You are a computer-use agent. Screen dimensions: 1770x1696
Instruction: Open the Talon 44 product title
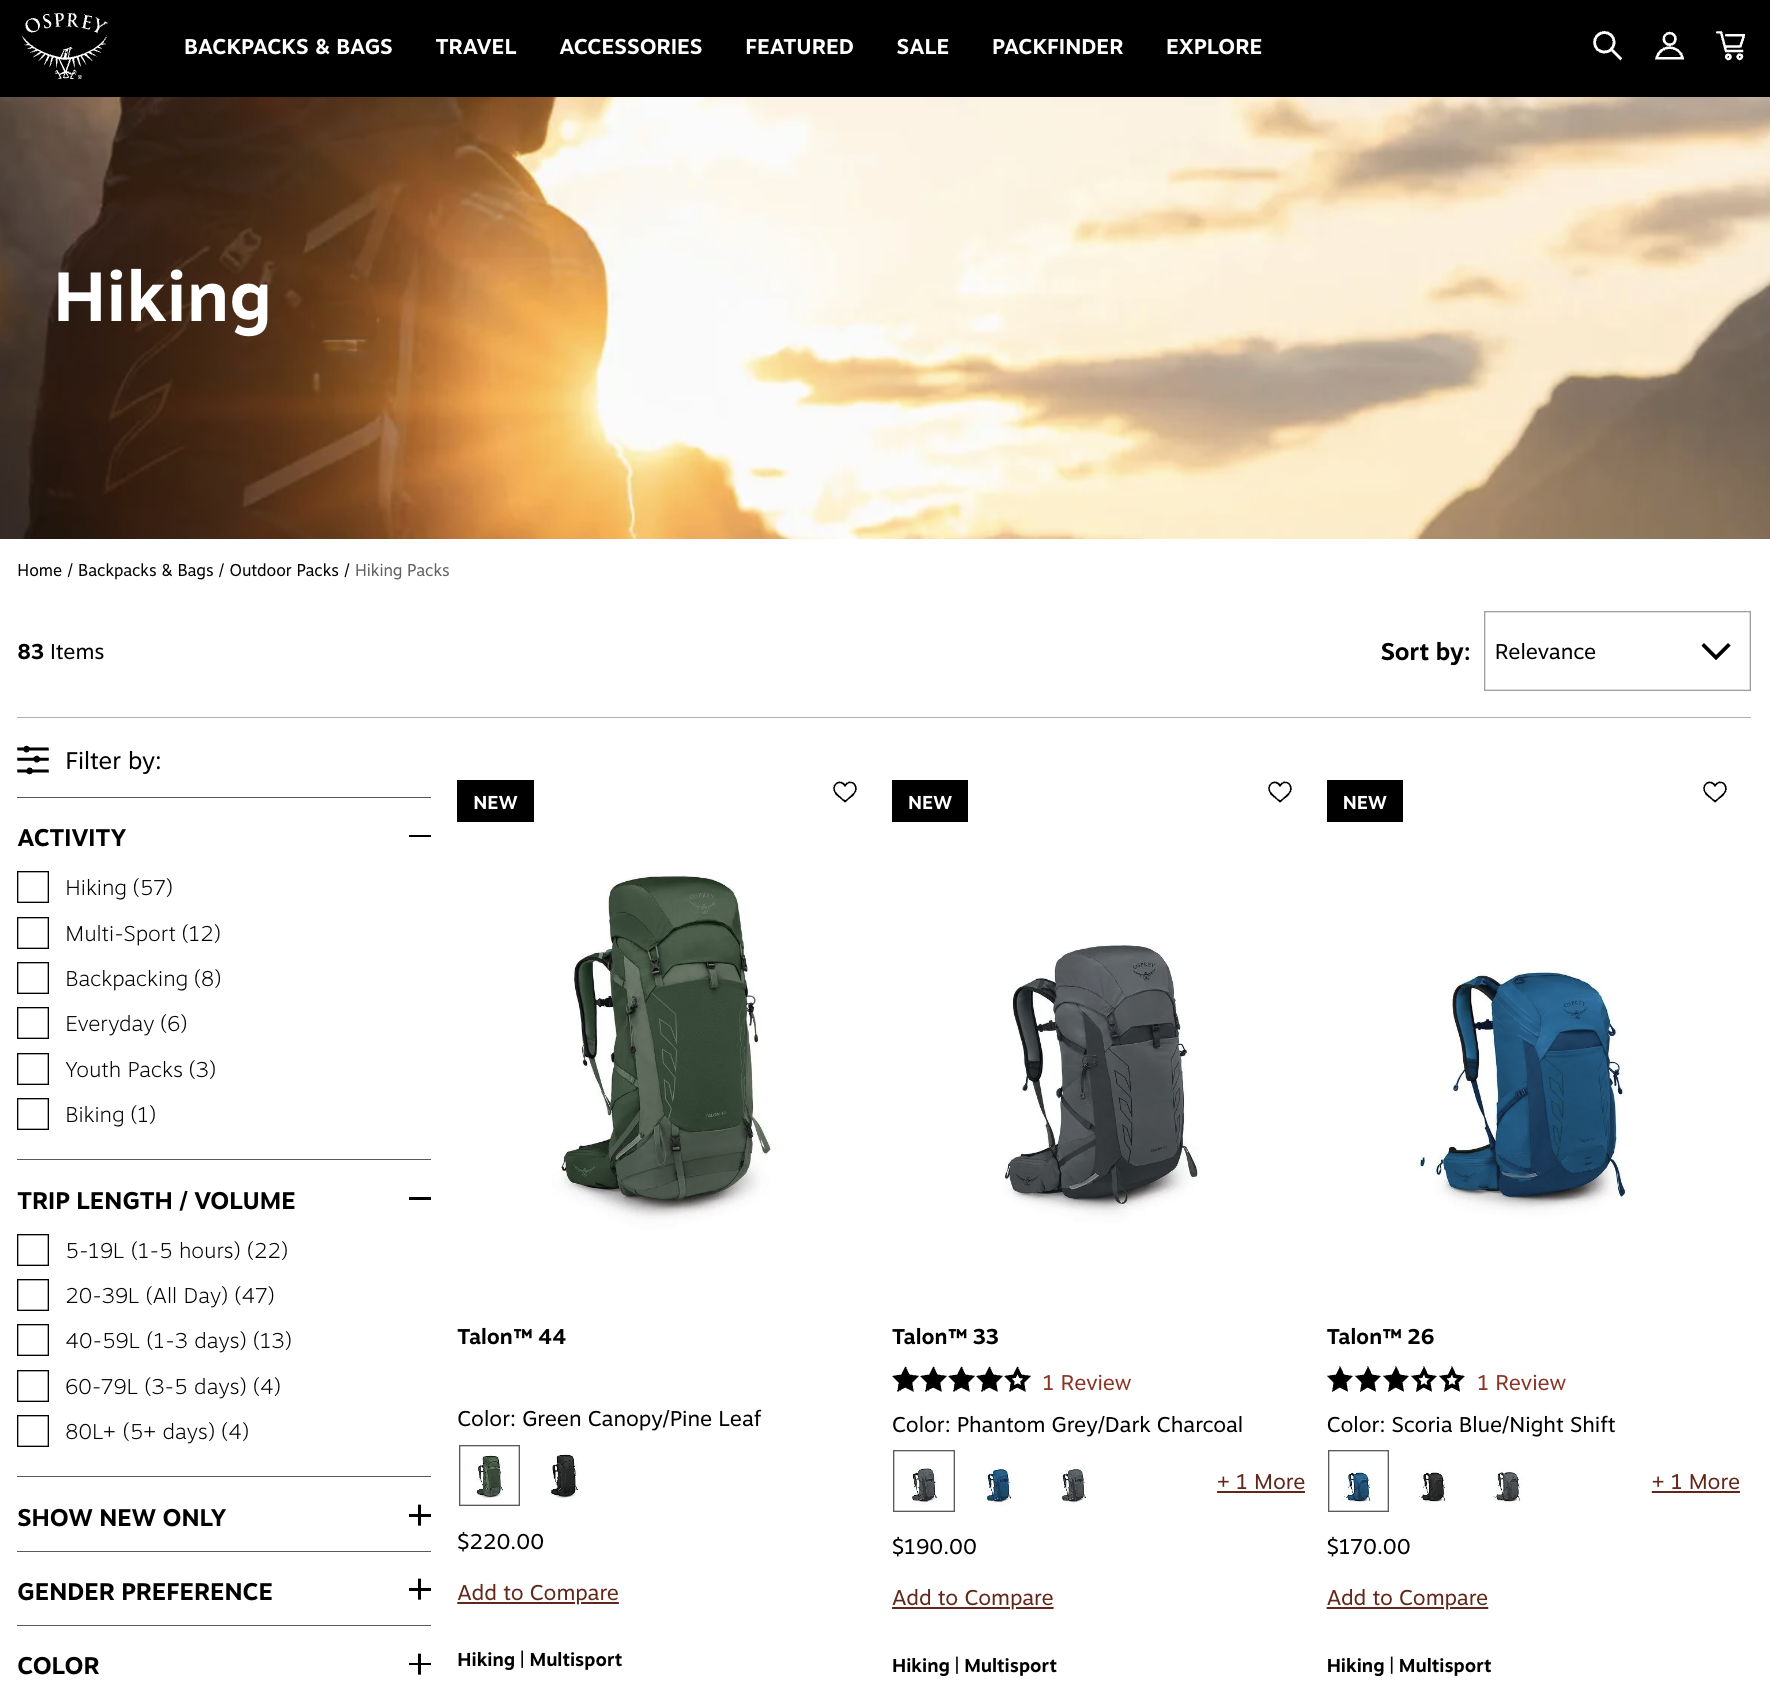511,1336
